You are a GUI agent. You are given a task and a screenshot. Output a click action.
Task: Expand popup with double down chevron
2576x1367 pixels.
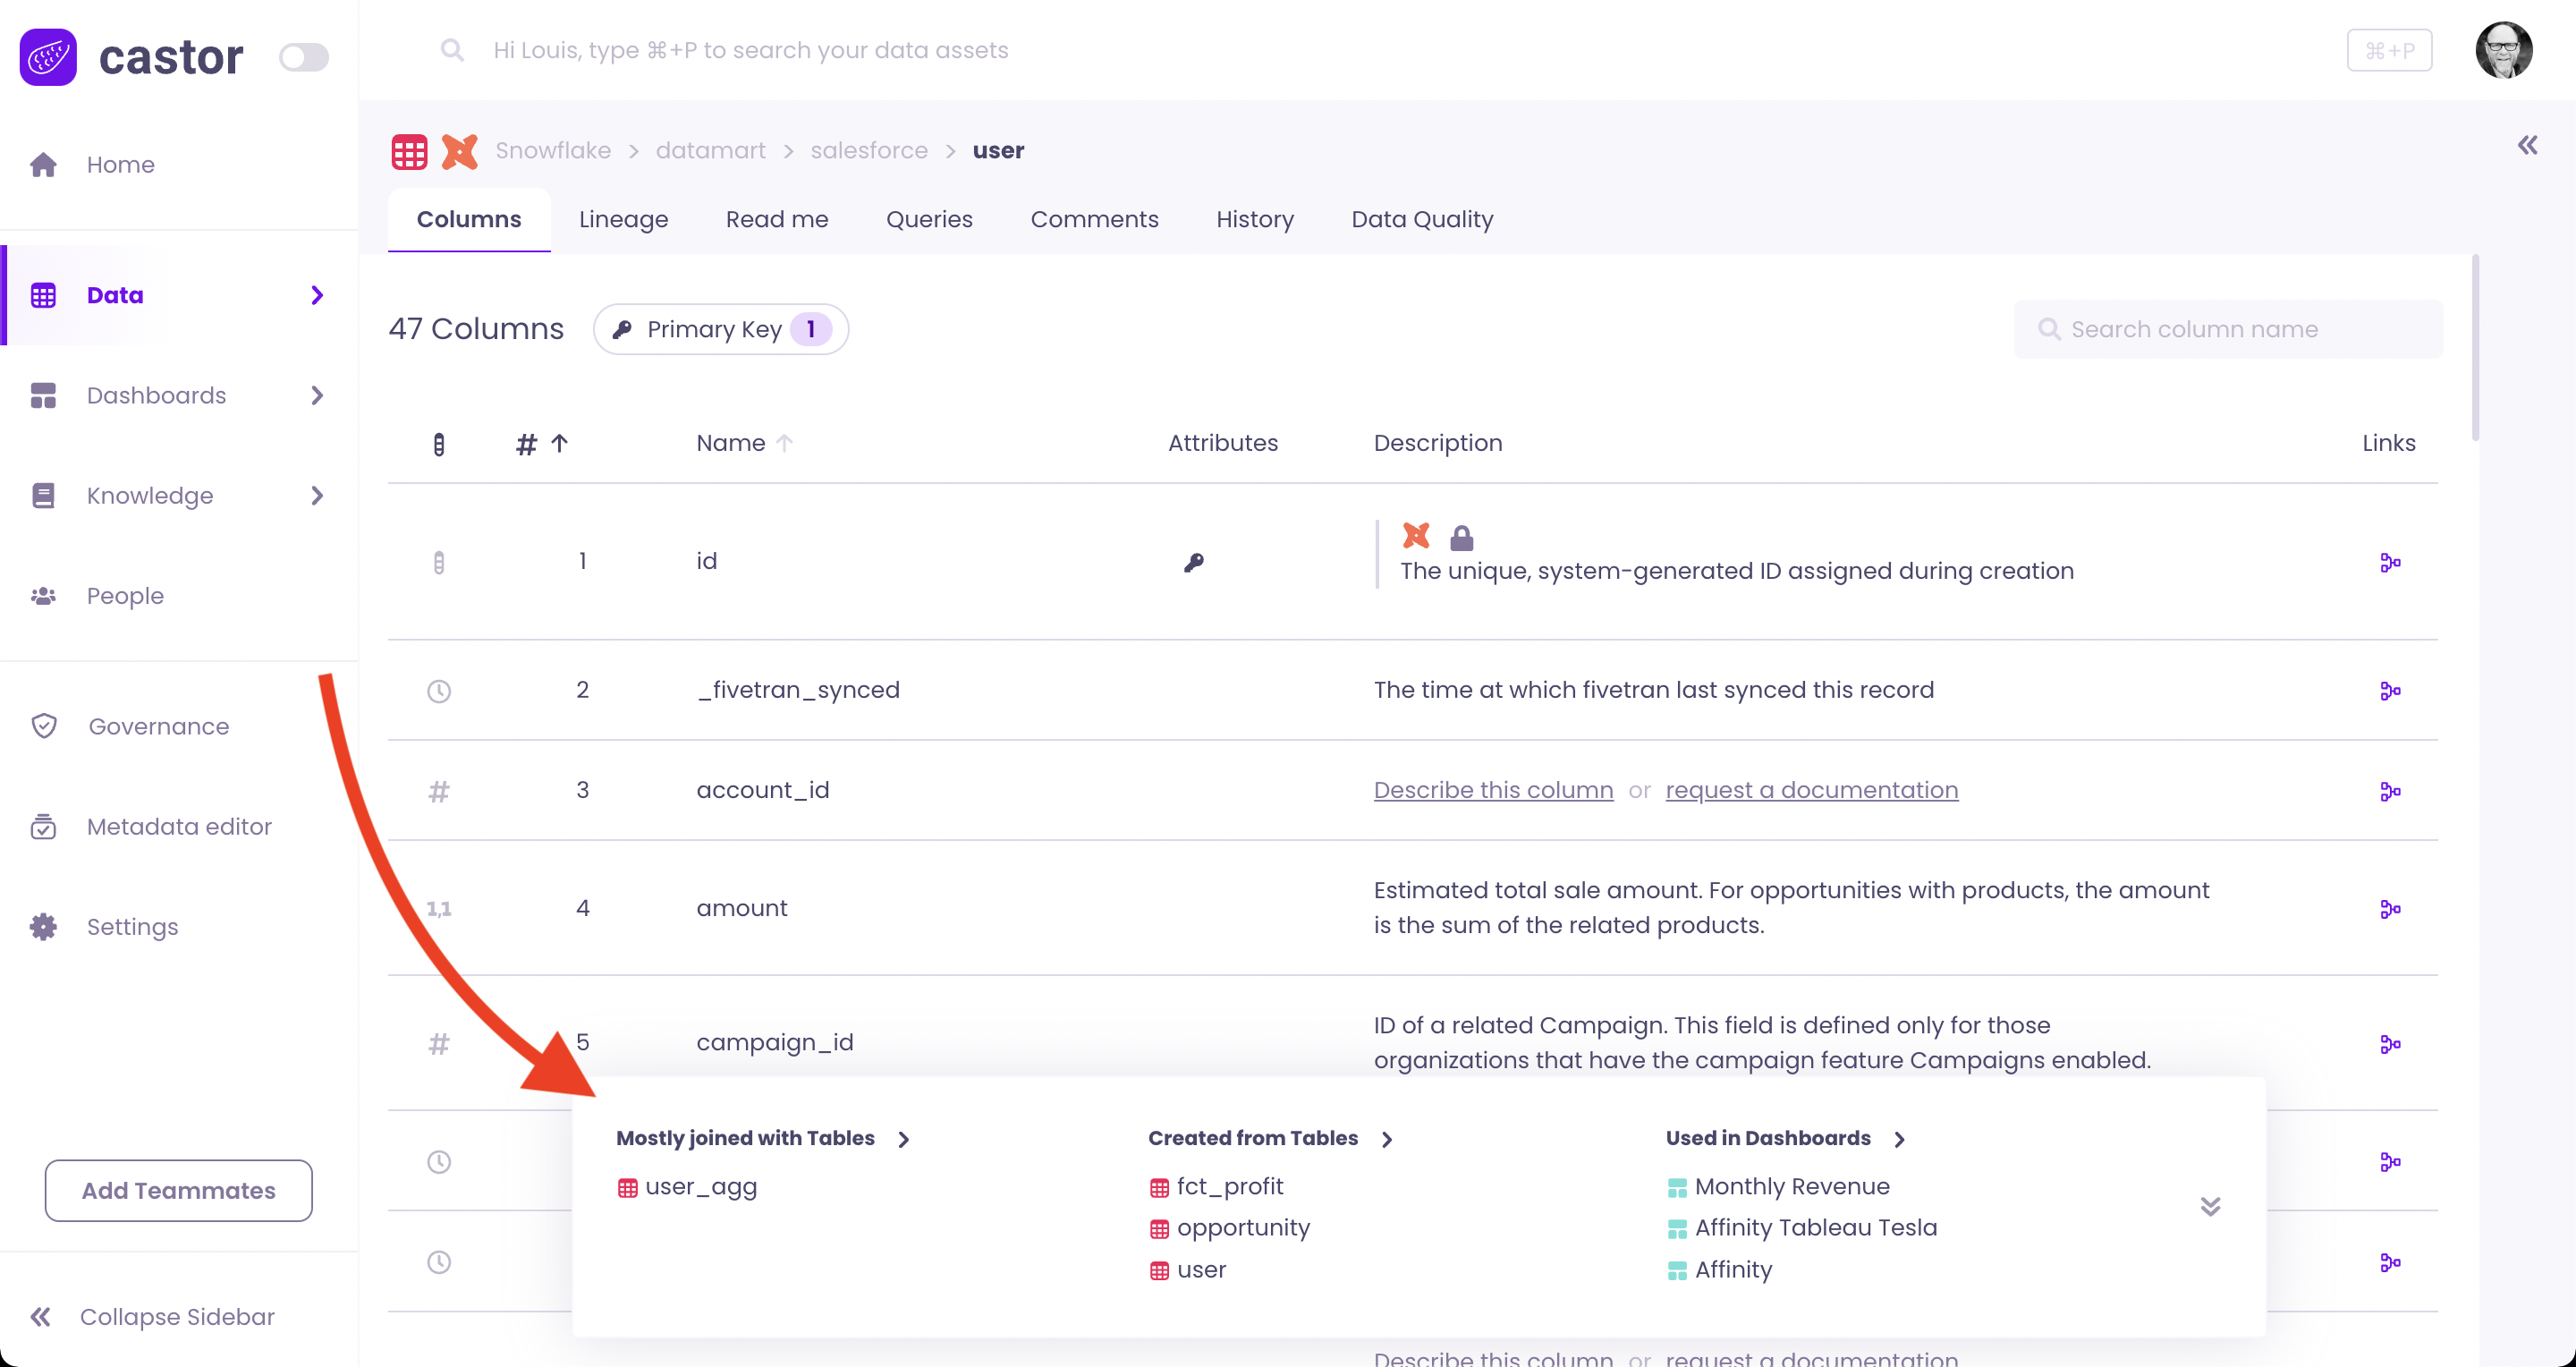pyautogui.click(x=2210, y=1206)
